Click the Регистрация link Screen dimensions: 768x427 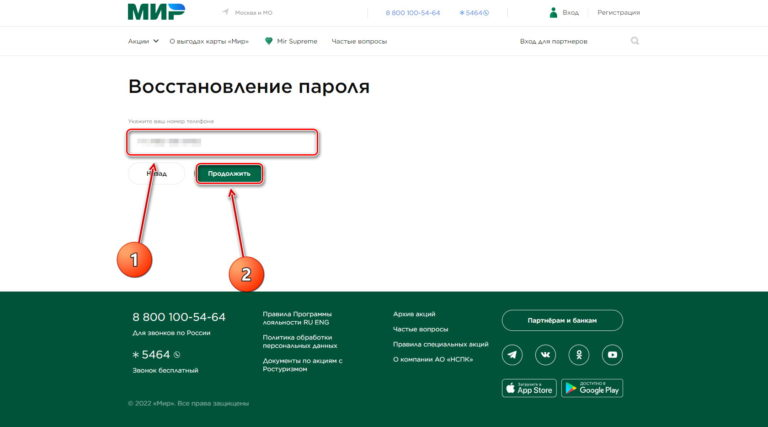point(618,13)
